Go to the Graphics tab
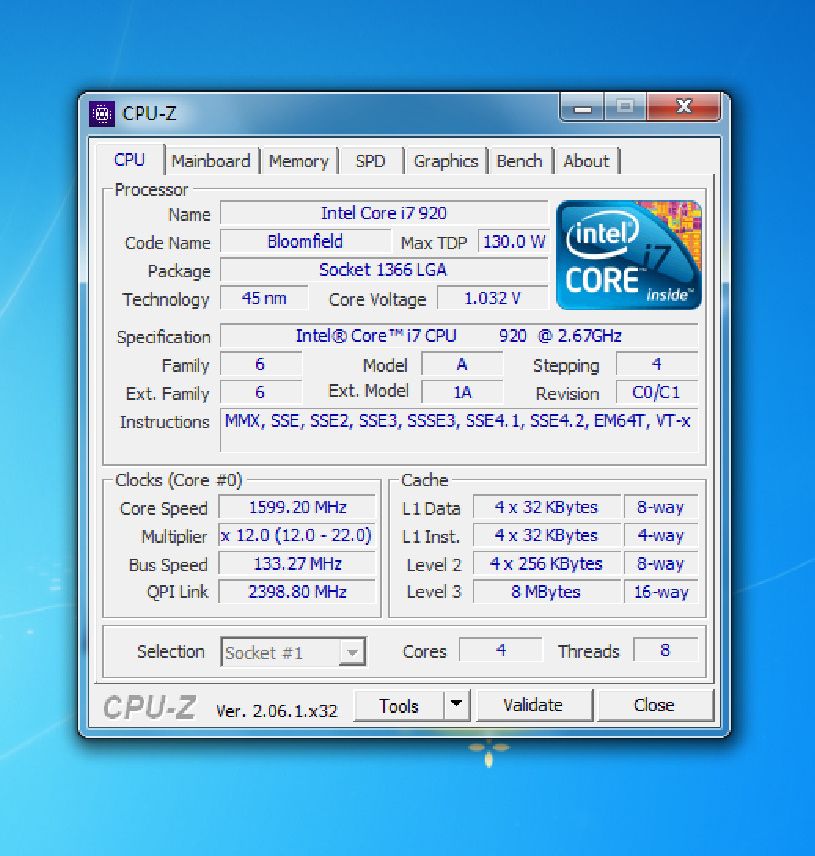The image size is (815, 856). (x=445, y=161)
